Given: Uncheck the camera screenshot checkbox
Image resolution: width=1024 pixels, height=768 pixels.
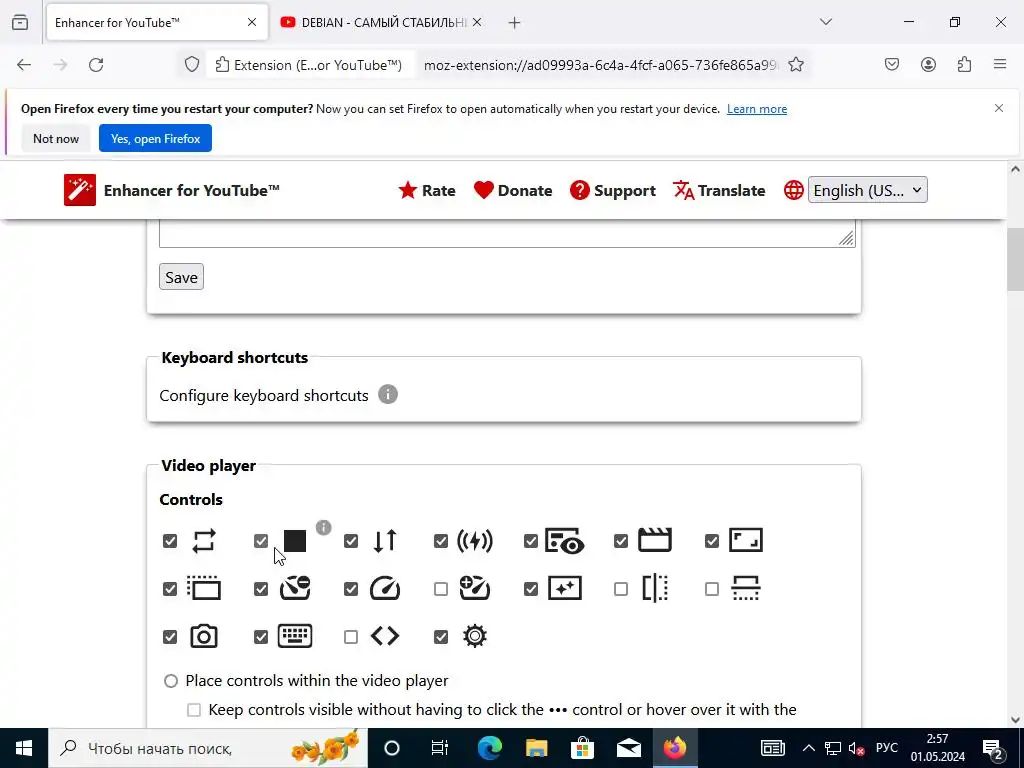Looking at the screenshot, I should [170, 637].
